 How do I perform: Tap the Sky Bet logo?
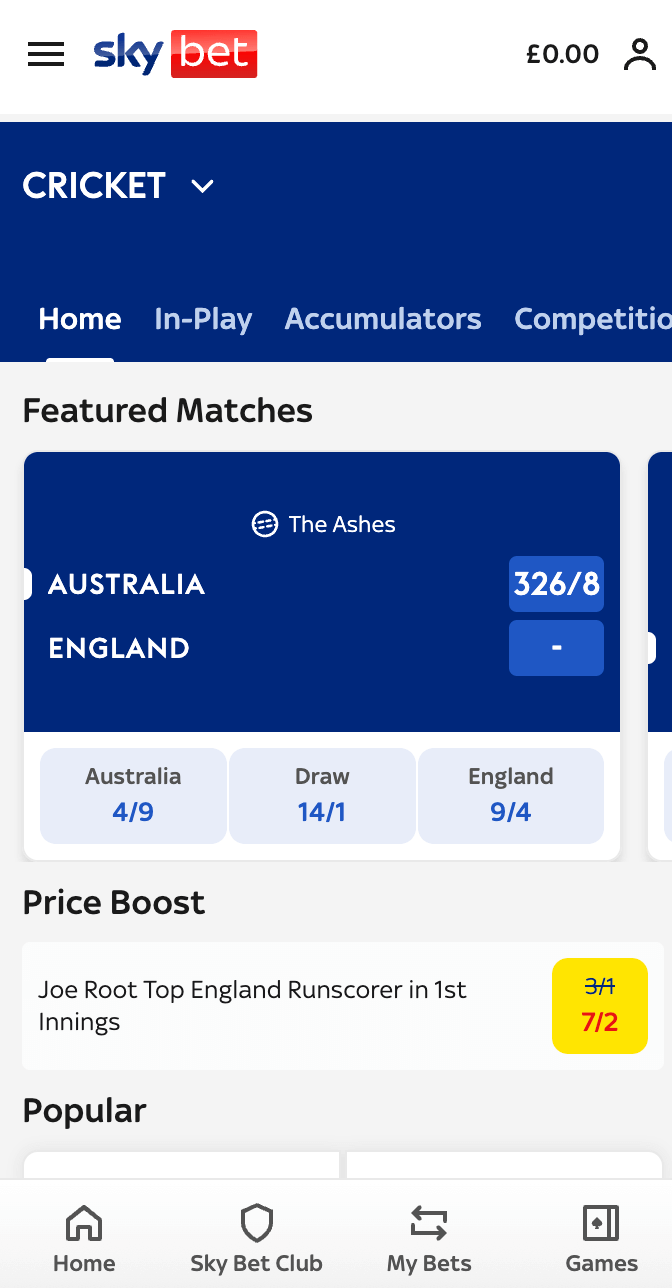click(175, 54)
